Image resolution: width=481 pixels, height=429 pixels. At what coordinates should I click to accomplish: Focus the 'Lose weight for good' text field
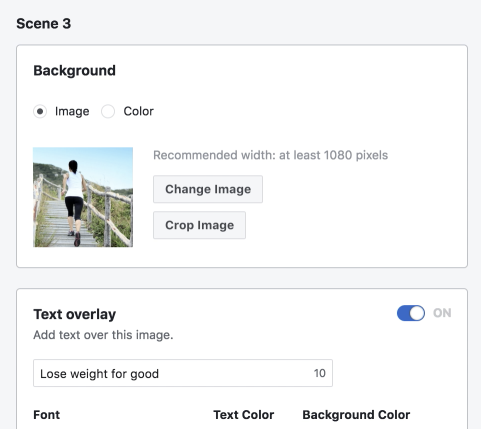[x=183, y=373]
